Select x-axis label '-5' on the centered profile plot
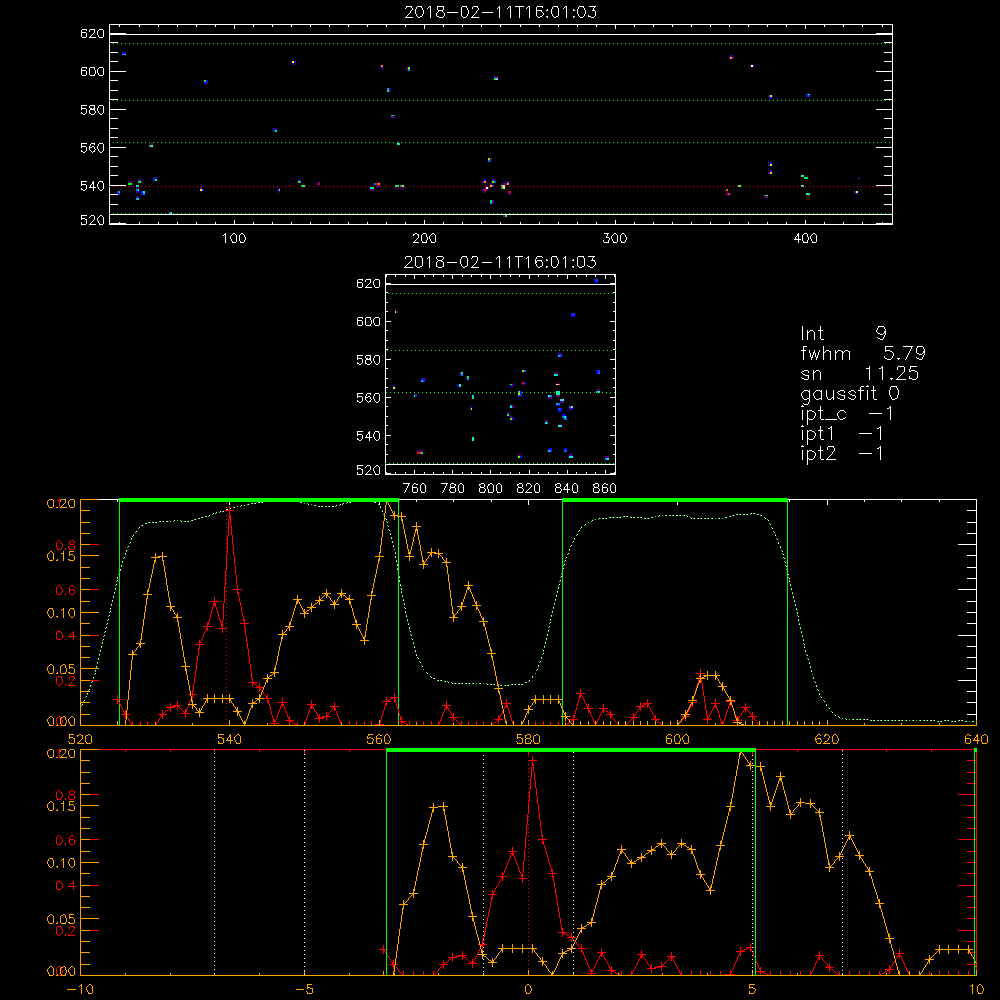Image resolution: width=1000 pixels, height=1000 pixels. pyautogui.click(x=304, y=989)
